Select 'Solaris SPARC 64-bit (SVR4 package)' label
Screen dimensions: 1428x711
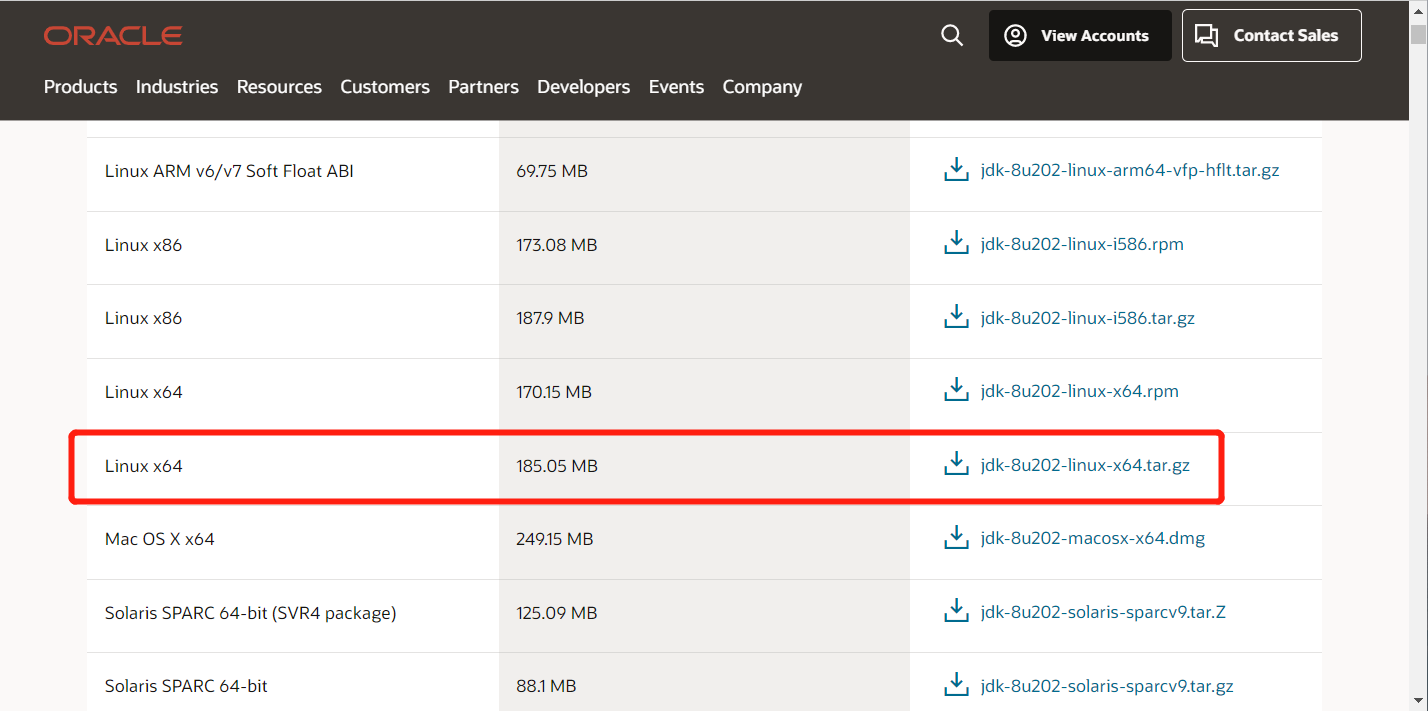pos(250,613)
